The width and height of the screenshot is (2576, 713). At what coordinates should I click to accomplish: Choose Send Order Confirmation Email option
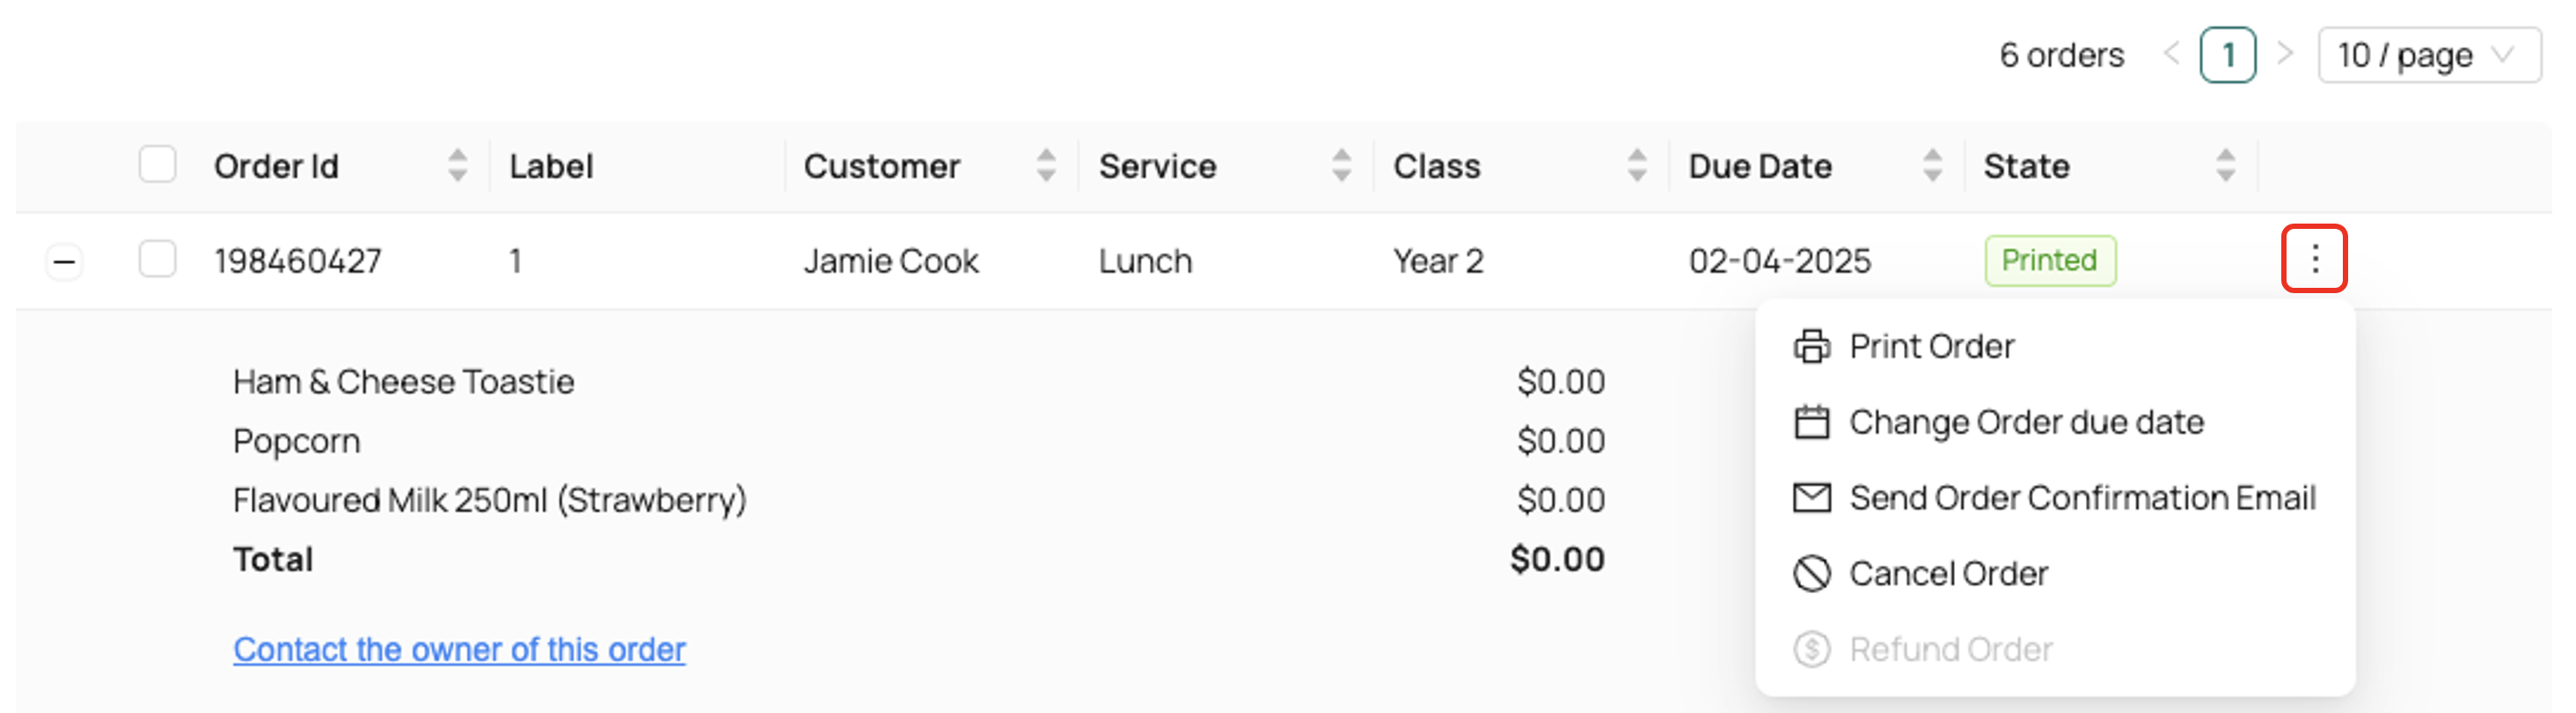click(2081, 497)
